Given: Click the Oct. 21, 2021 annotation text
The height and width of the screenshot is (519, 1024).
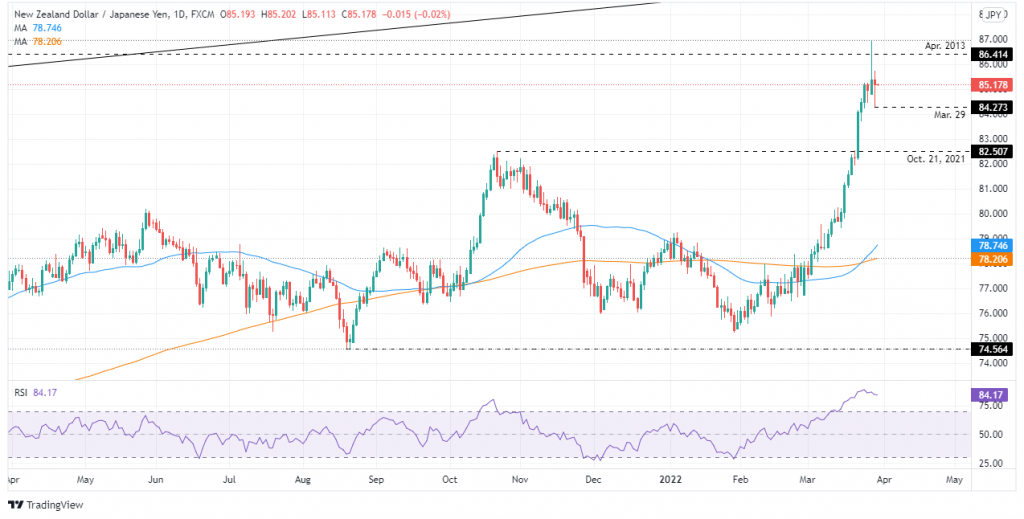Looking at the screenshot, I should tap(935, 159).
